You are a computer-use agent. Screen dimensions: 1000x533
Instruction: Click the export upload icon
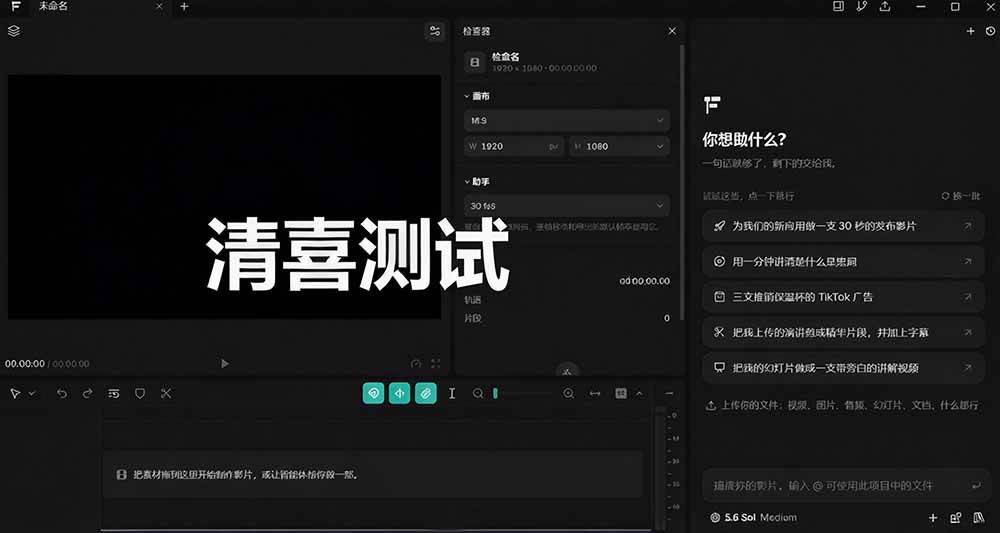point(885,6)
